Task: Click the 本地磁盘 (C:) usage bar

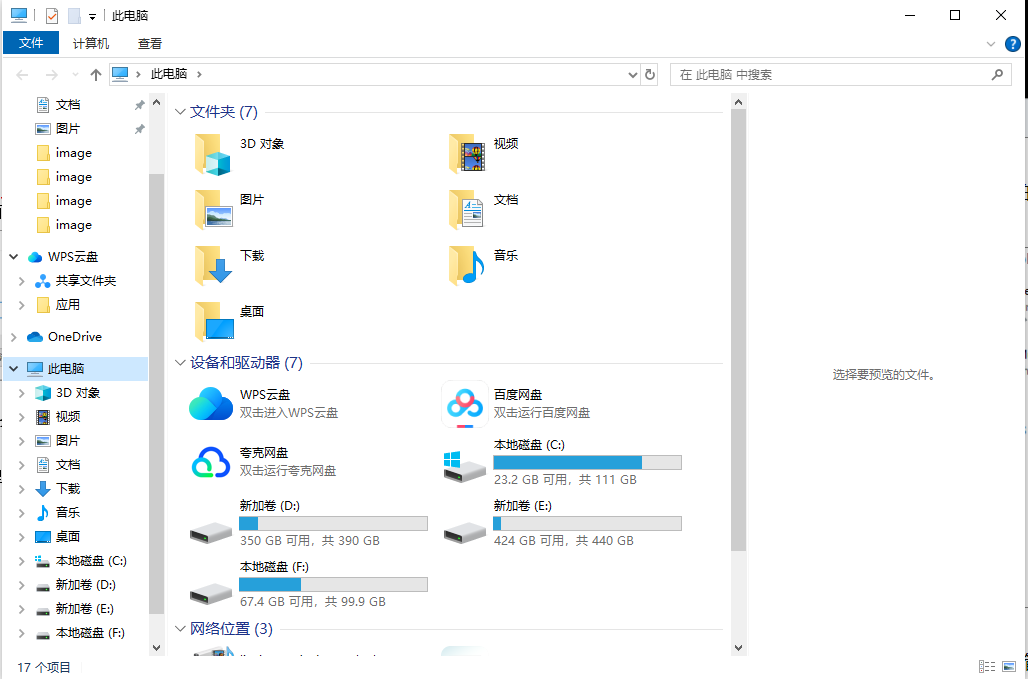Action: (587, 462)
